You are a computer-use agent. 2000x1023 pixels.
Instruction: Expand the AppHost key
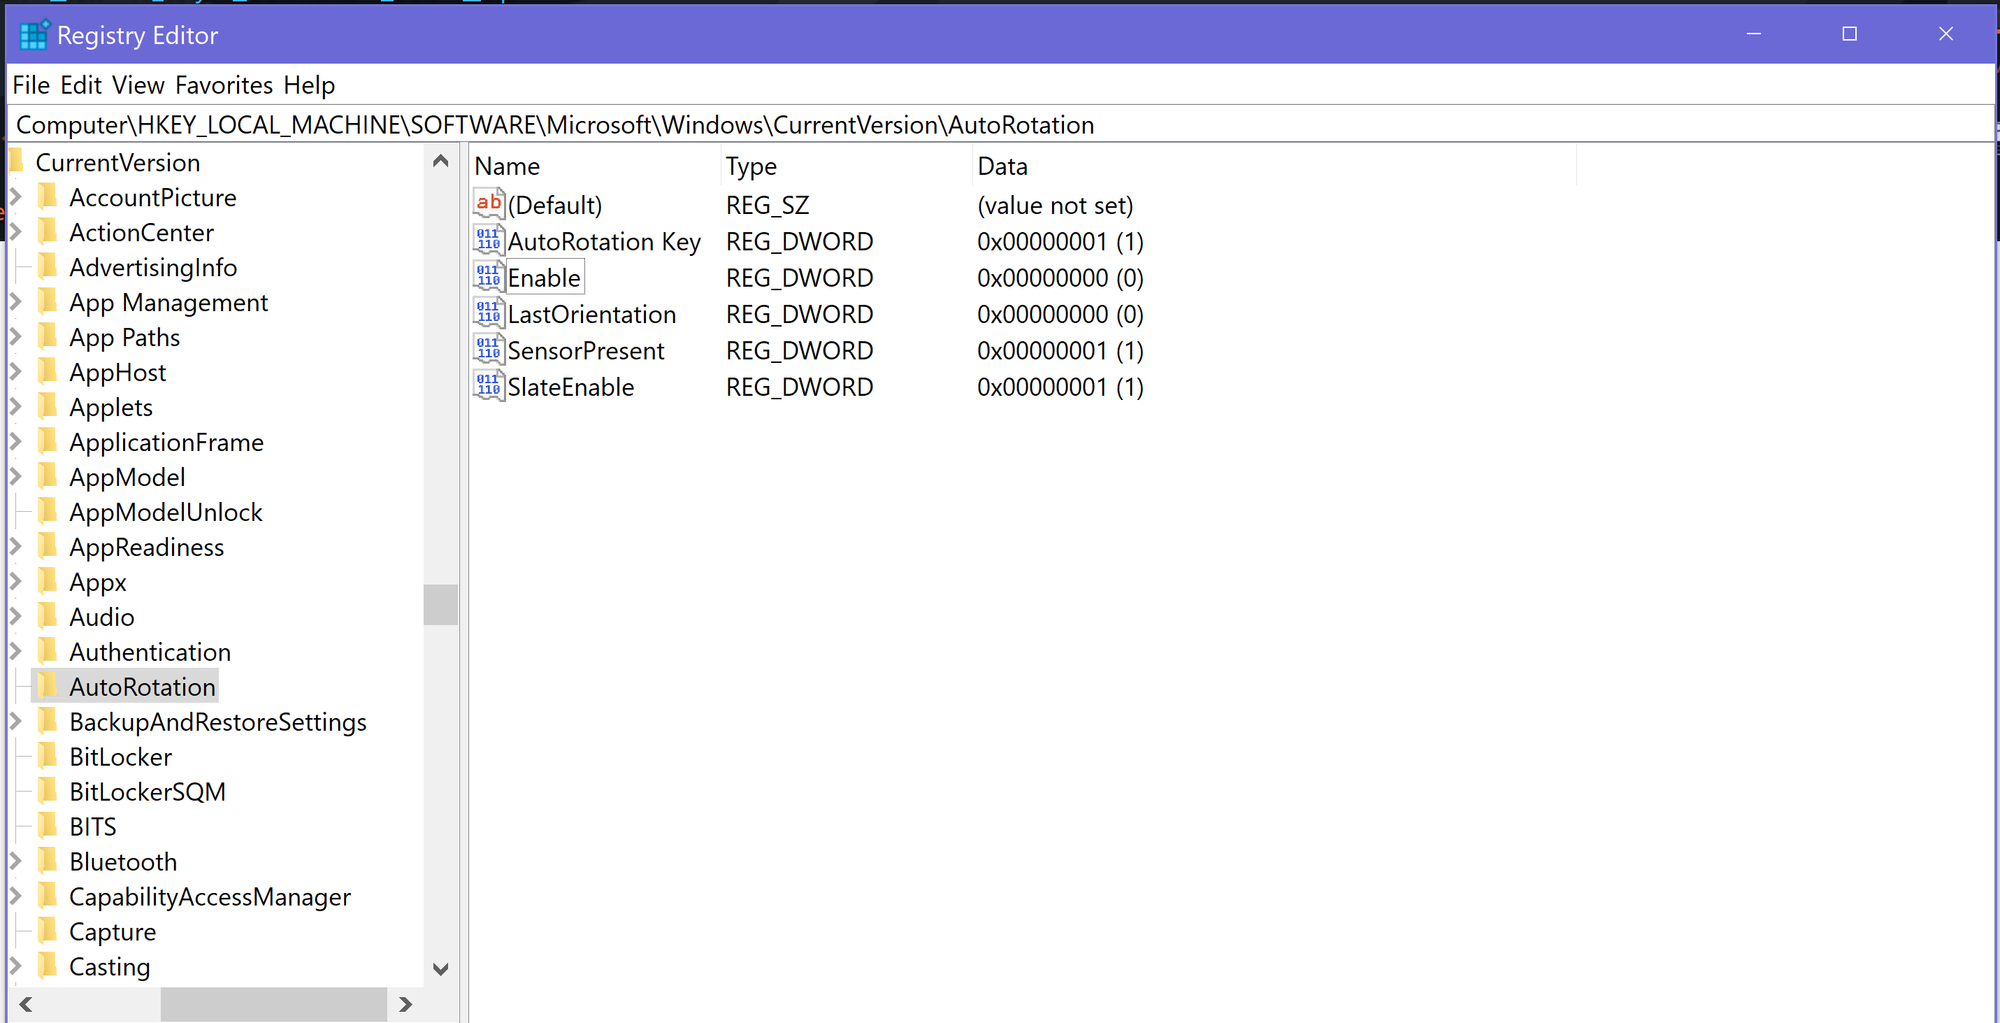tap(16, 372)
